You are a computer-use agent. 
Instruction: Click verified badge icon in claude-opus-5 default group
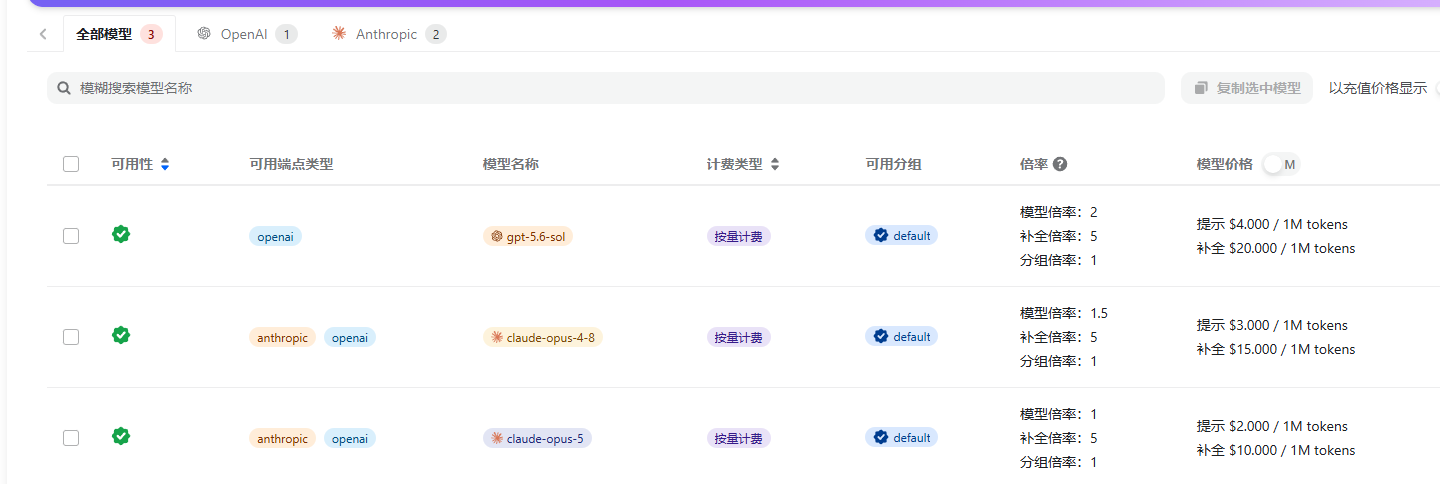[881, 437]
